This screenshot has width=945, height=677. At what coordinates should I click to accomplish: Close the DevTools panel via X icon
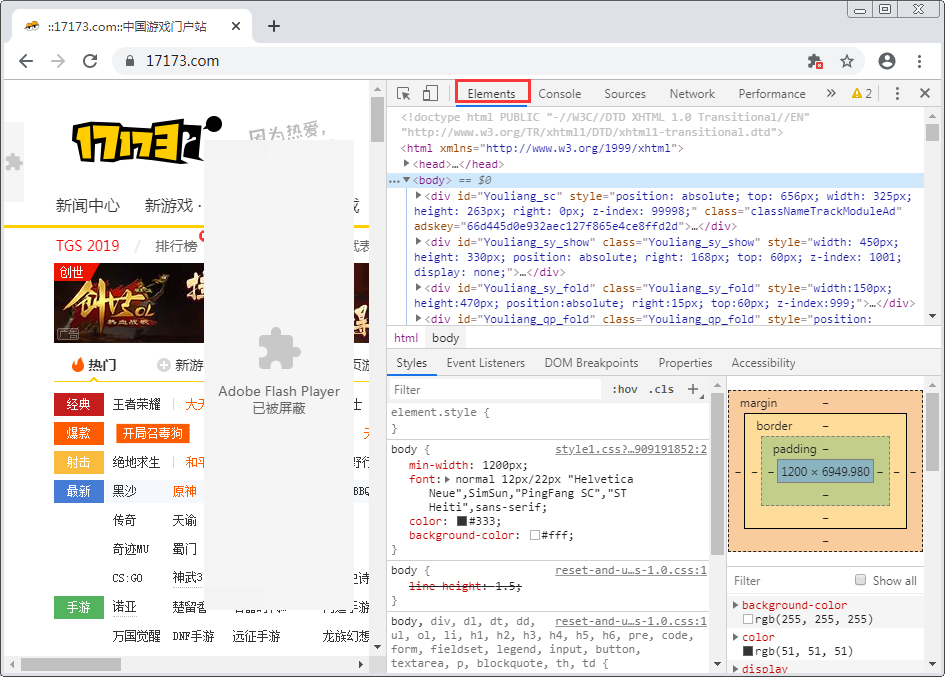coord(924,93)
